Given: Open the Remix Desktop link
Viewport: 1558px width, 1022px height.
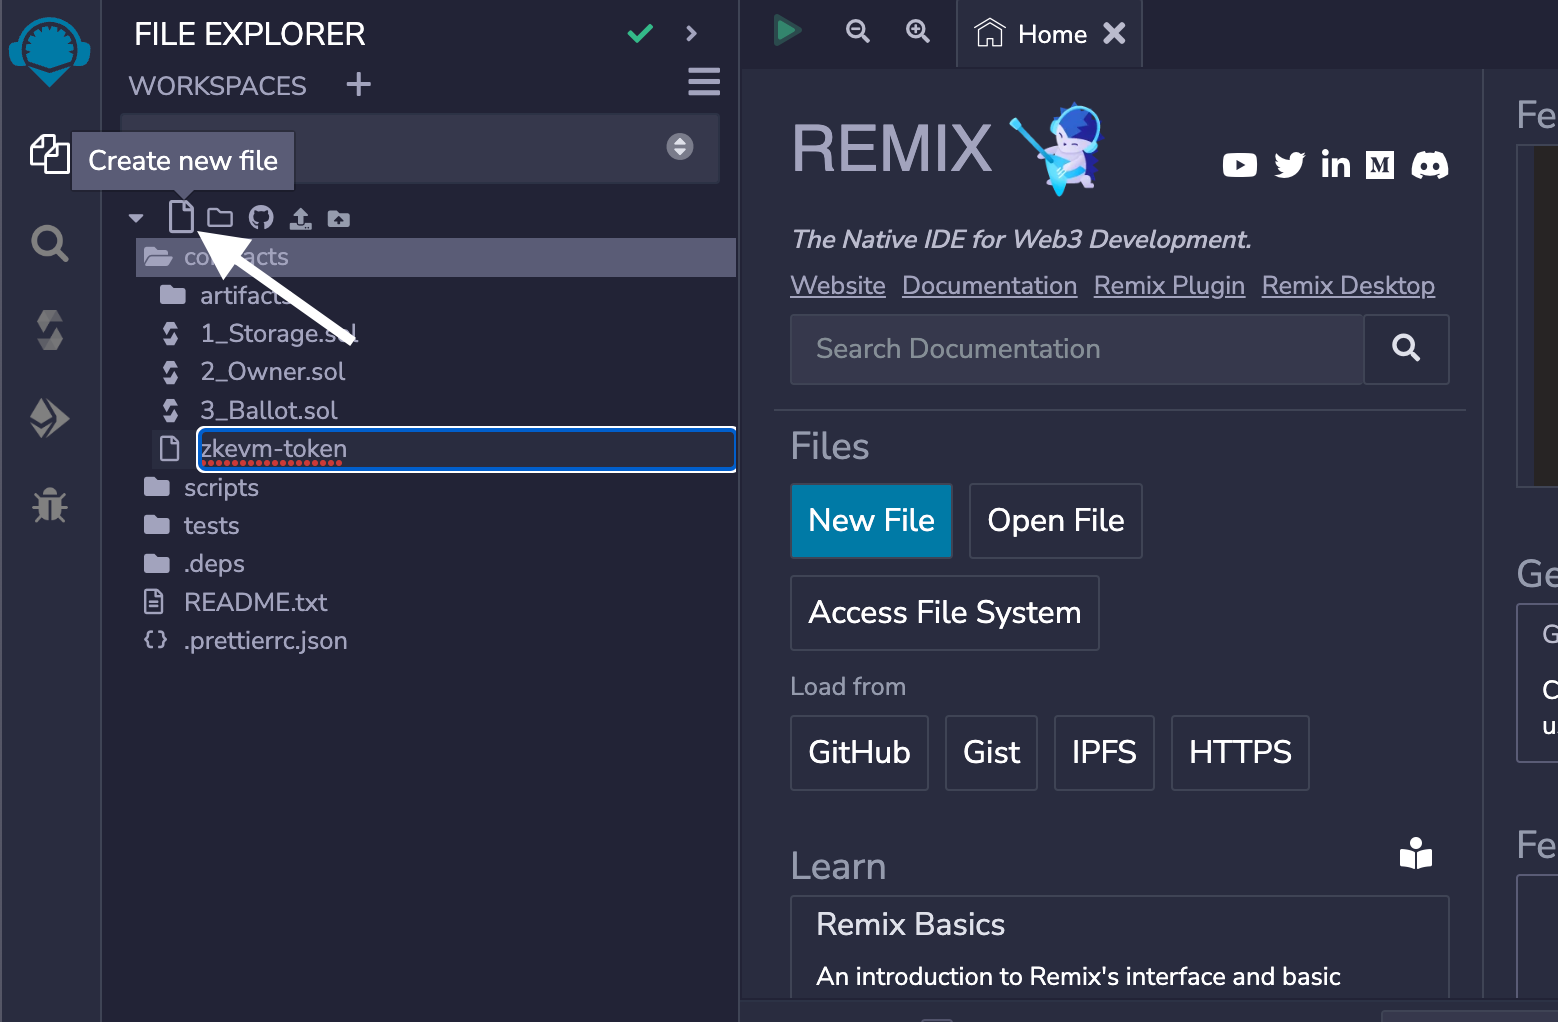Looking at the screenshot, I should (1348, 286).
